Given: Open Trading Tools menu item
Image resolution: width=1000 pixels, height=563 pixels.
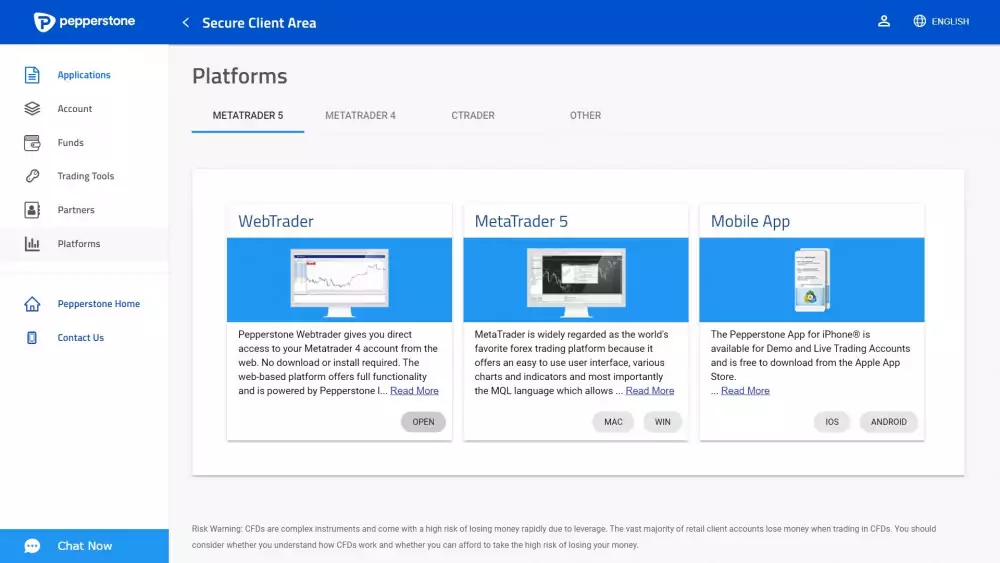Looking at the screenshot, I should point(85,176).
